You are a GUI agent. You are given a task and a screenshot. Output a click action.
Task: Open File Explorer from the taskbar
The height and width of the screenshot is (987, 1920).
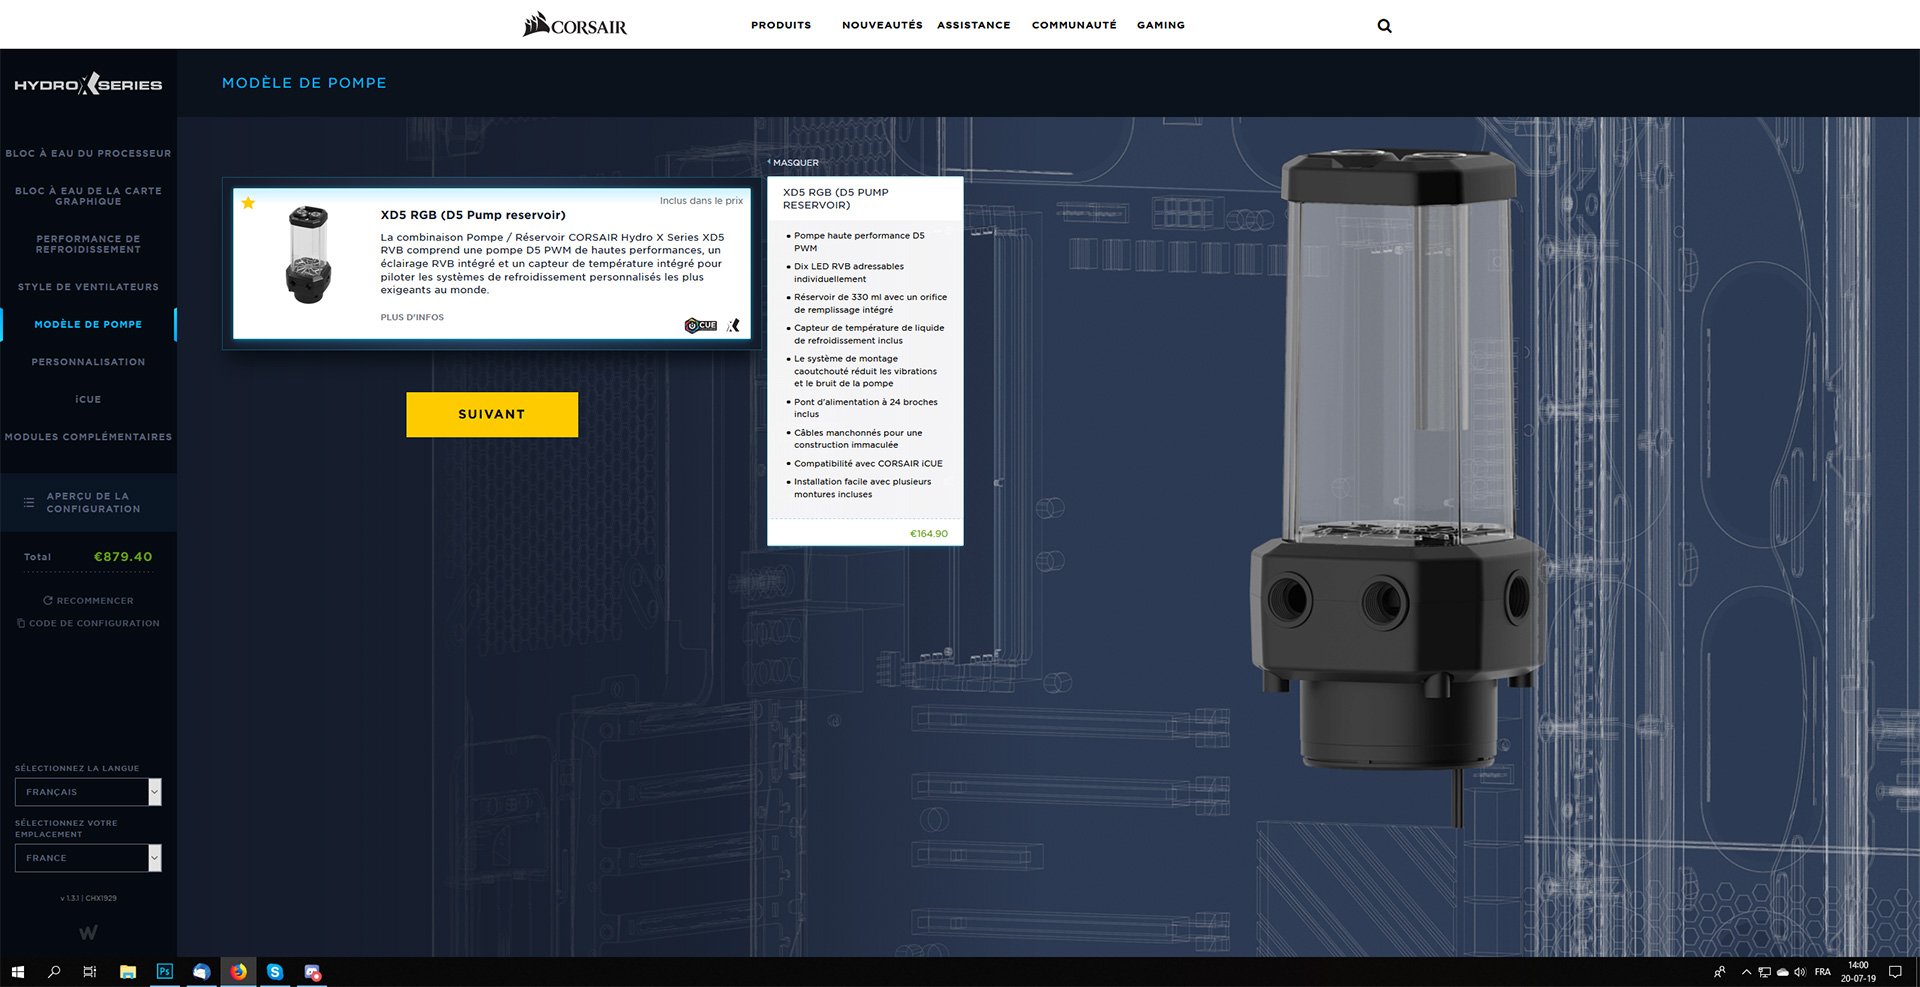click(128, 972)
